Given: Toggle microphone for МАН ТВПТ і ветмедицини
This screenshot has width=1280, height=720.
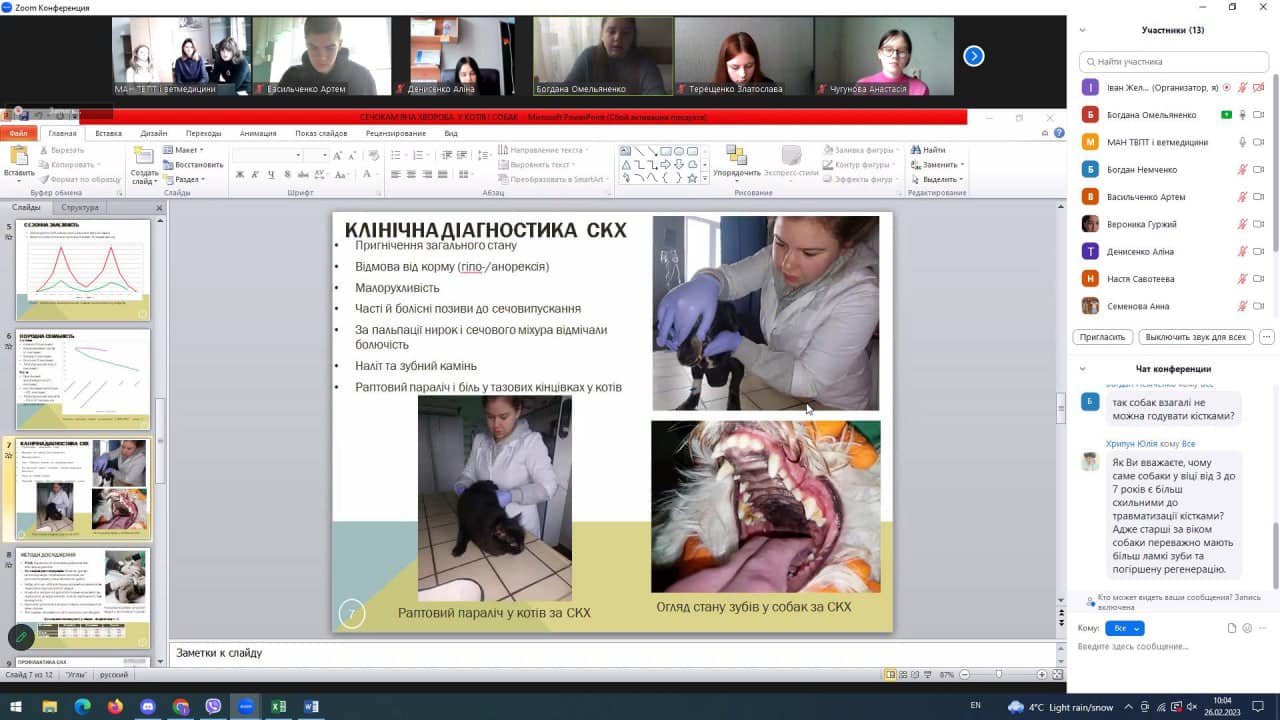Looking at the screenshot, I should [1242, 142].
